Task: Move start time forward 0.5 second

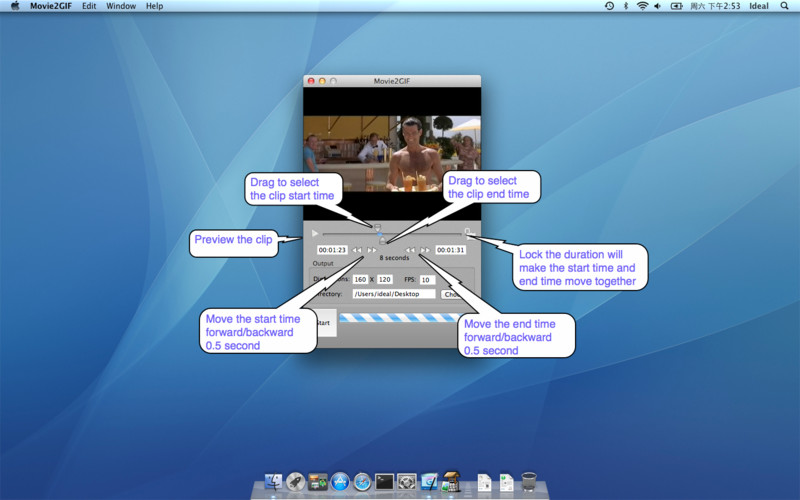Action: [x=372, y=250]
